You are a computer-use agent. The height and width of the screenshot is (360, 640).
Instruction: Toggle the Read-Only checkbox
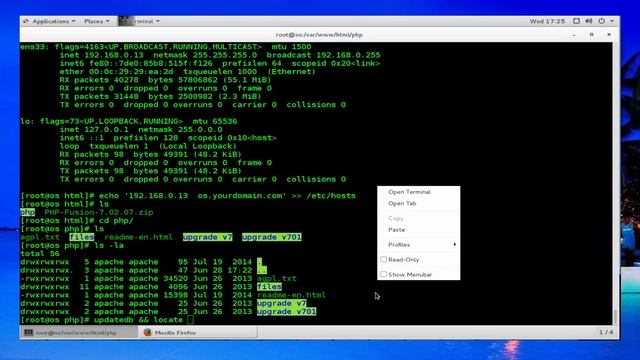coord(383,259)
